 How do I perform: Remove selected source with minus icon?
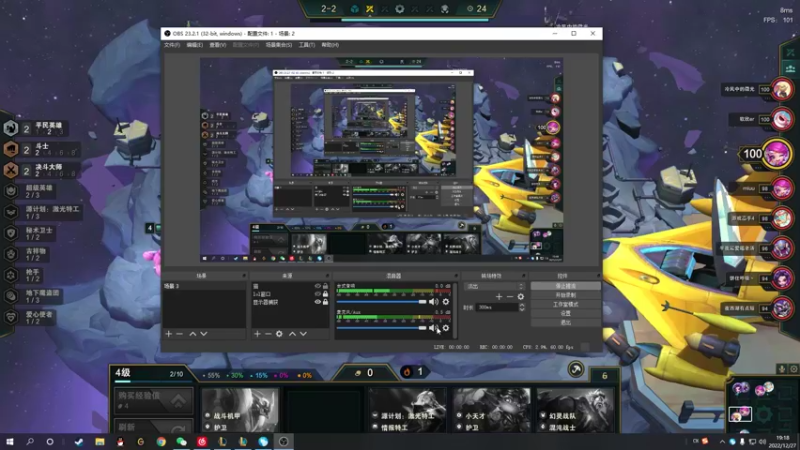[268, 334]
